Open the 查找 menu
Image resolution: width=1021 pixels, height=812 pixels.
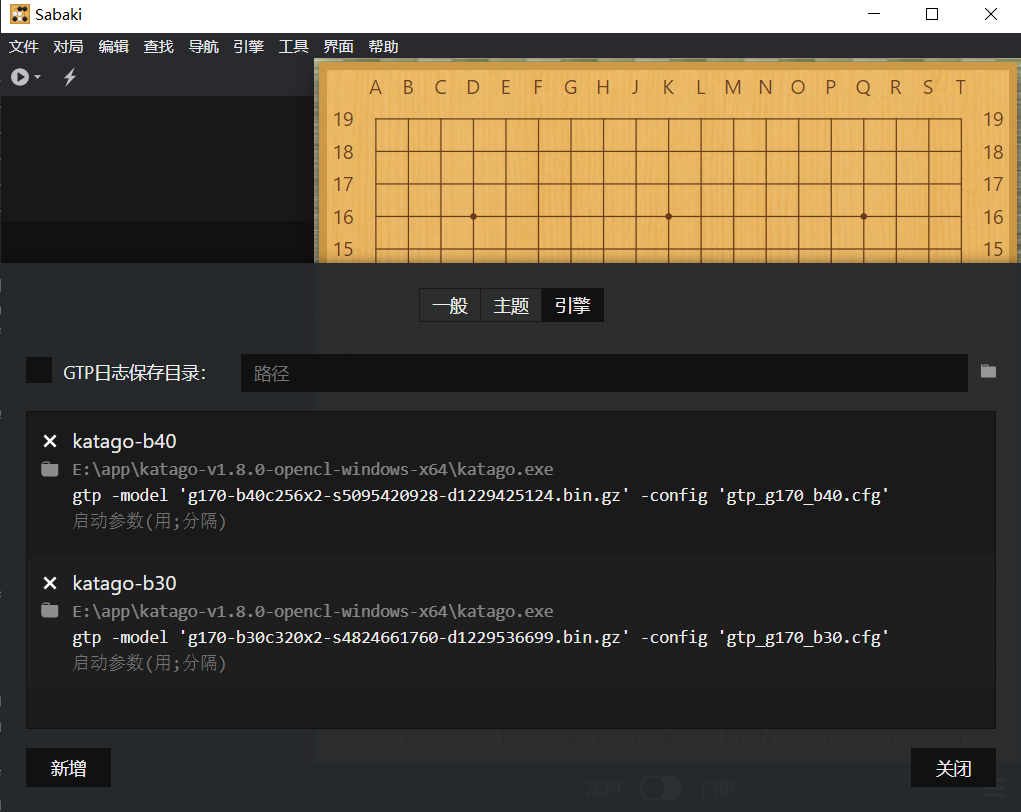point(158,47)
